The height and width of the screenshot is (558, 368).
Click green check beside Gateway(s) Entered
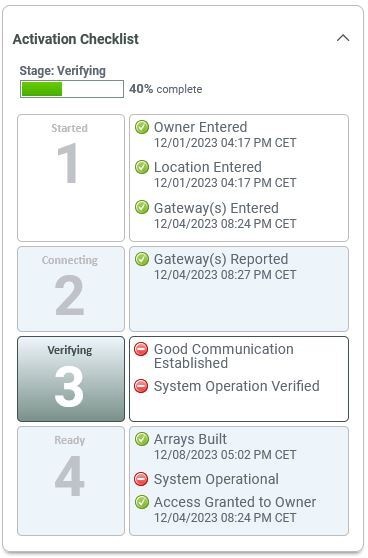(x=142, y=207)
